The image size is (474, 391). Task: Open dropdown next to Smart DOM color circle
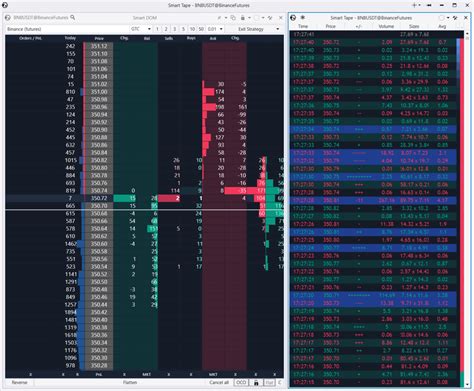[263, 18]
